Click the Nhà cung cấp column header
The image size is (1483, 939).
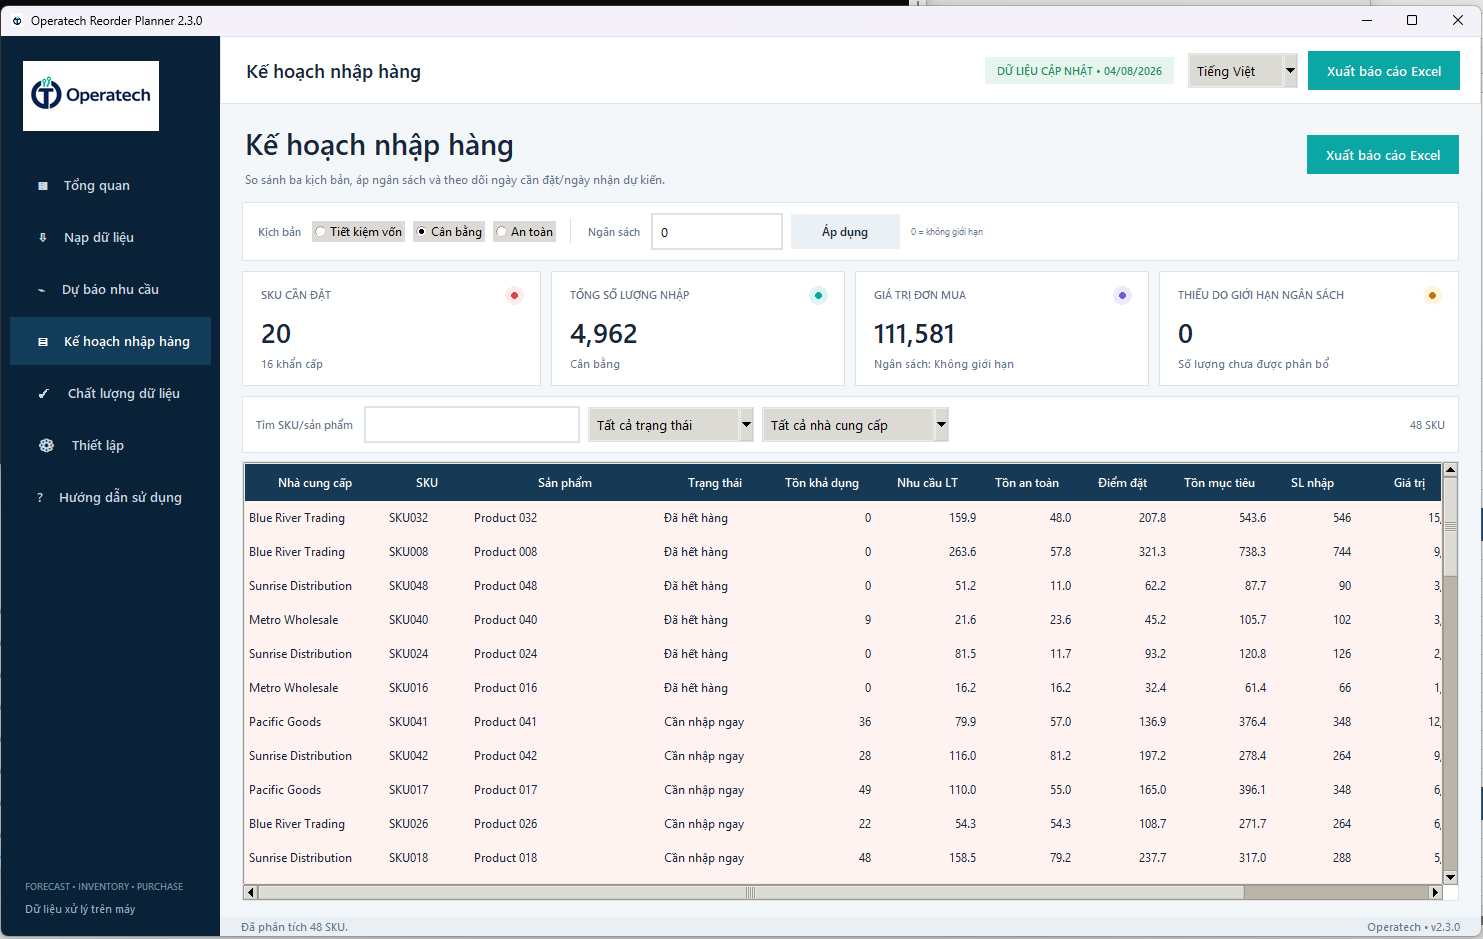click(x=315, y=483)
